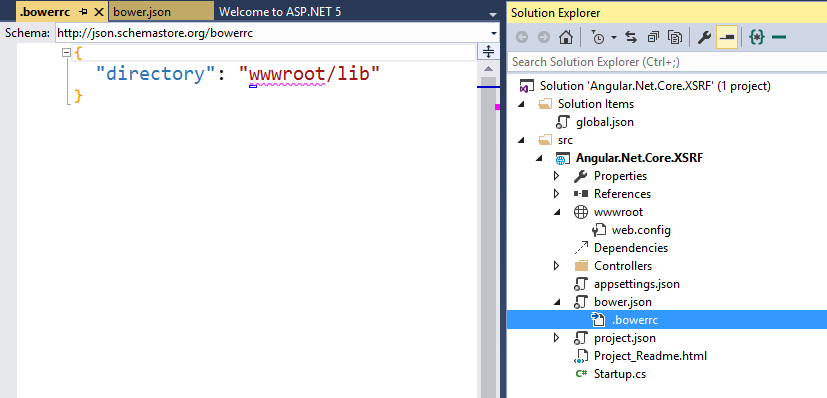The image size is (827, 398).
Task: Expand the Properties node arrow
Action: [x=556, y=176]
